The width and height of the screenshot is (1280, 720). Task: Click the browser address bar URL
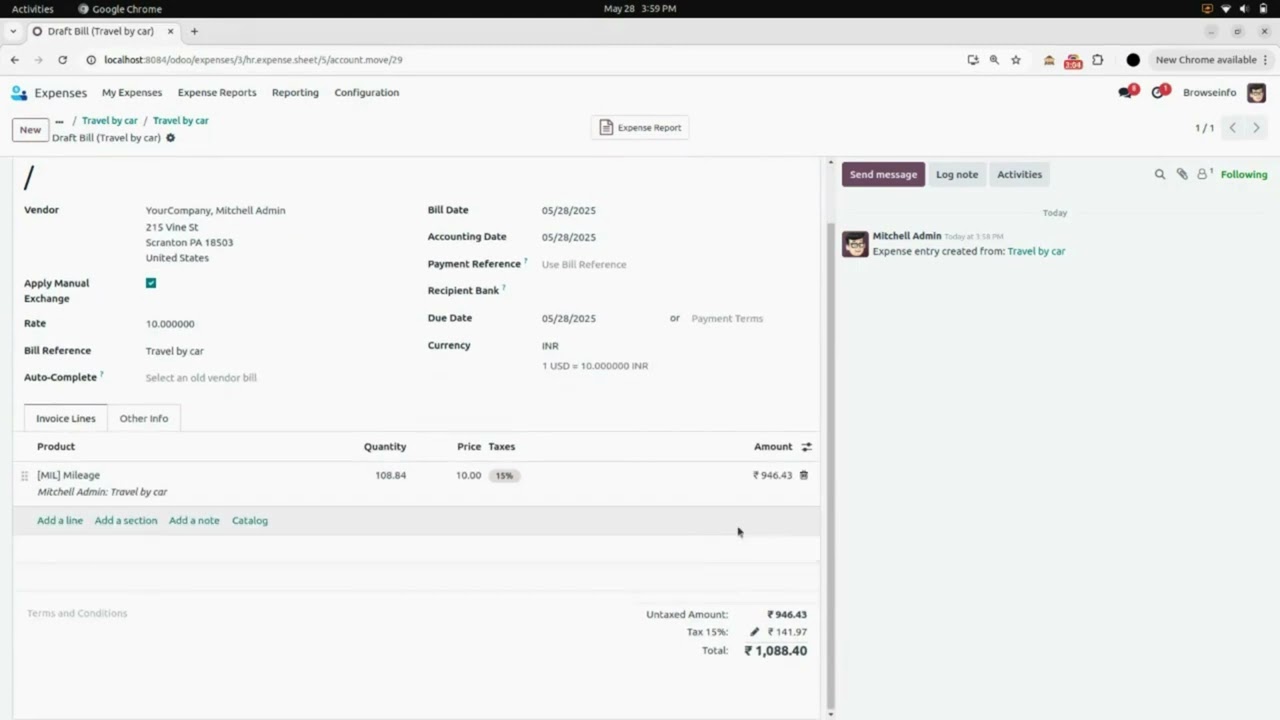click(x=253, y=60)
